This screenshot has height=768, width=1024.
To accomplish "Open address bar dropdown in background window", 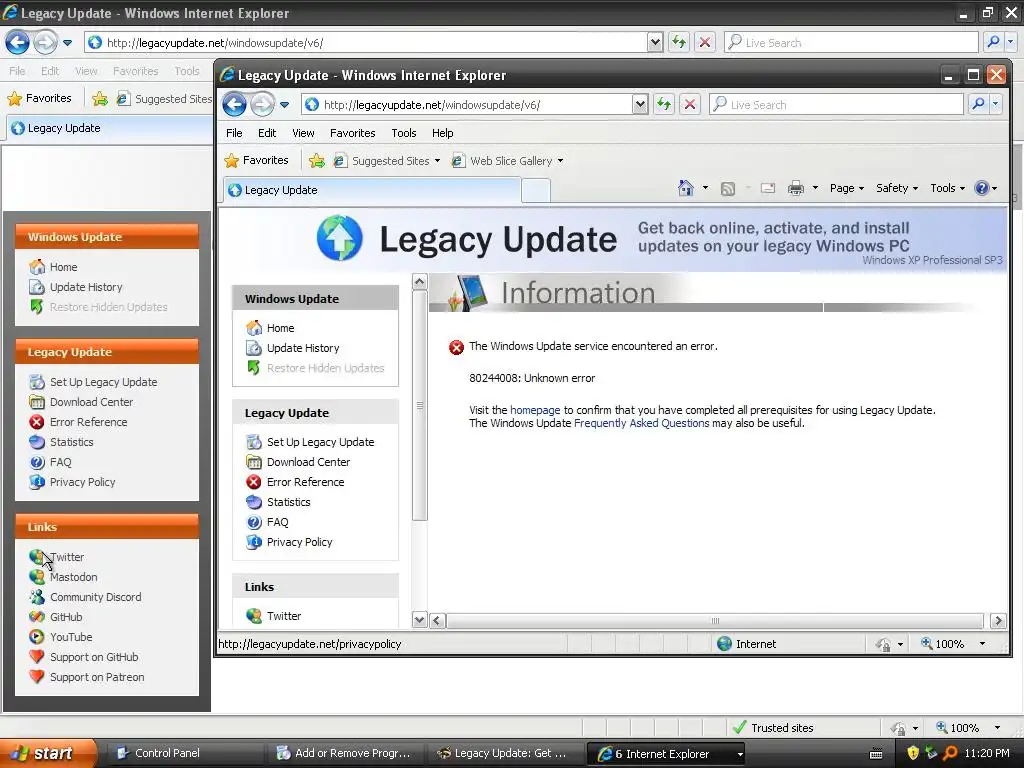I will 655,42.
